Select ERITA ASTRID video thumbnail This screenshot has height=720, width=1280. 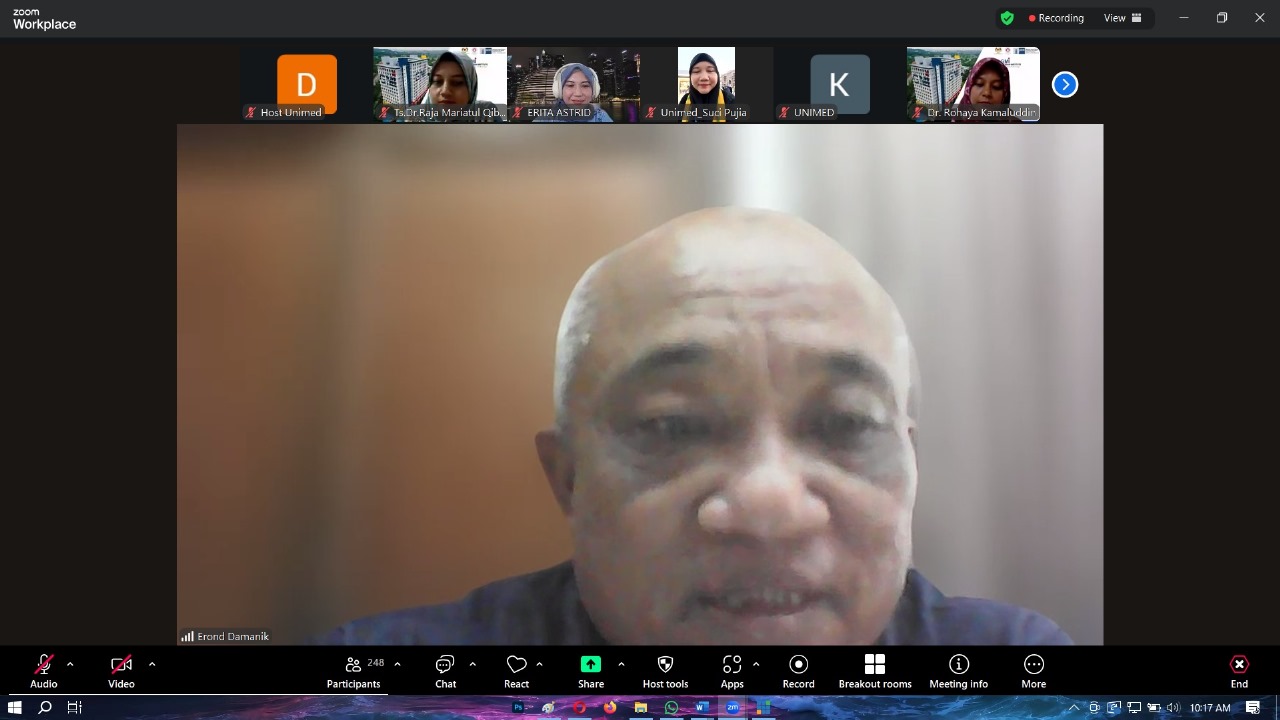click(573, 84)
